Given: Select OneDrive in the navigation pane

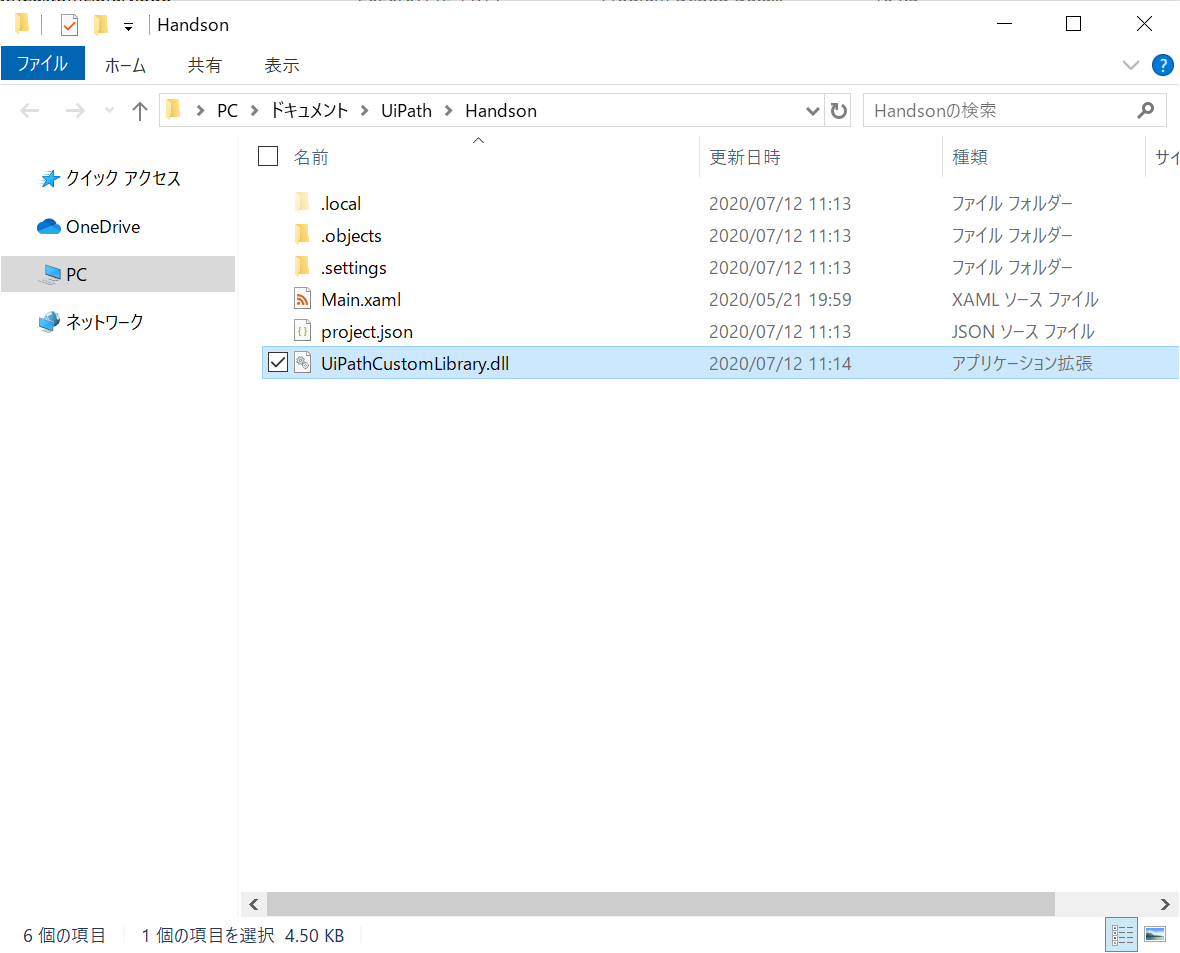Looking at the screenshot, I should coord(89,227).
